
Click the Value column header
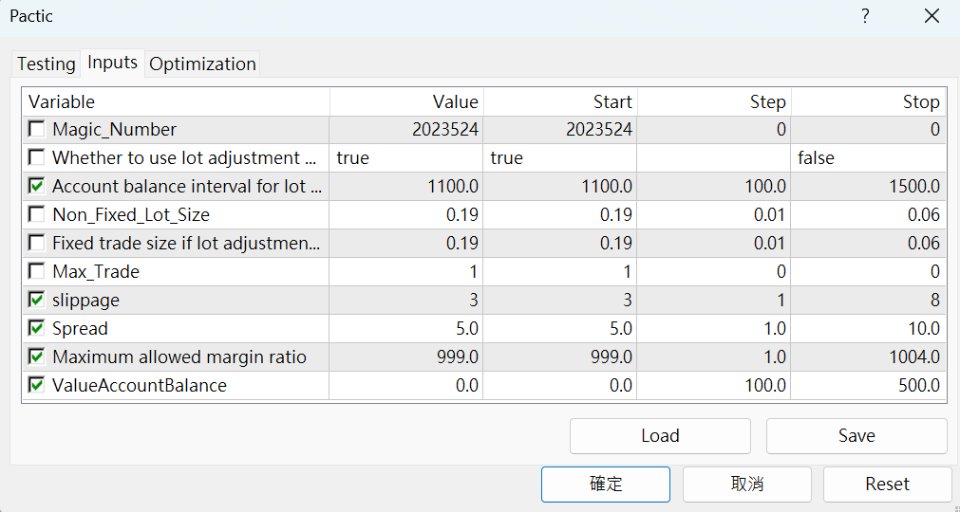tap(407, 102)
